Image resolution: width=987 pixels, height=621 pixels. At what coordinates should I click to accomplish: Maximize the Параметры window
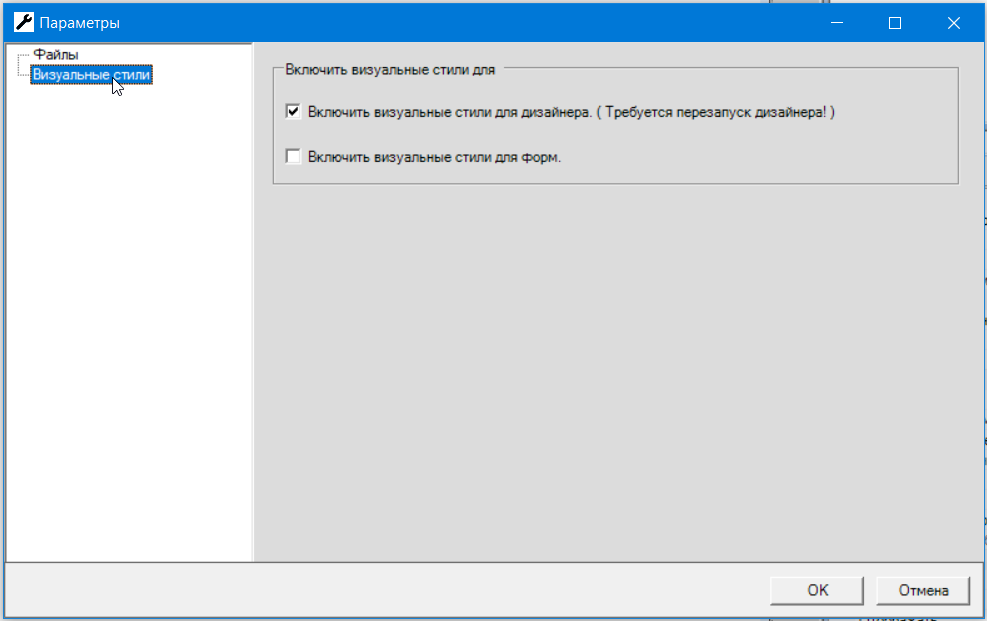[895, 22]
